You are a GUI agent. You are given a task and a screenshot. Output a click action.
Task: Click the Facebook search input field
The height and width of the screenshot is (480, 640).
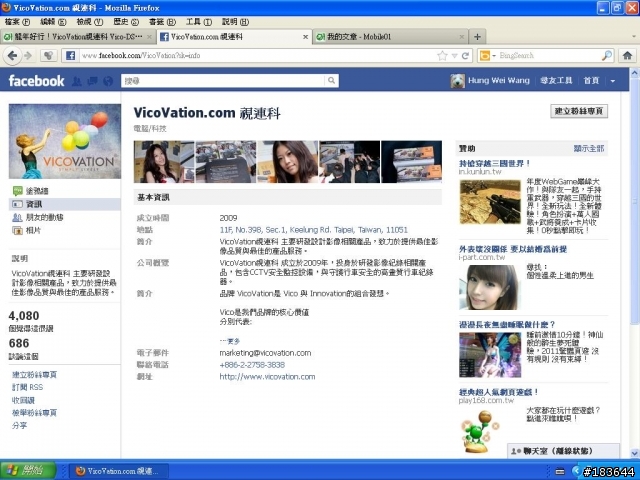(x=223, y=81)
